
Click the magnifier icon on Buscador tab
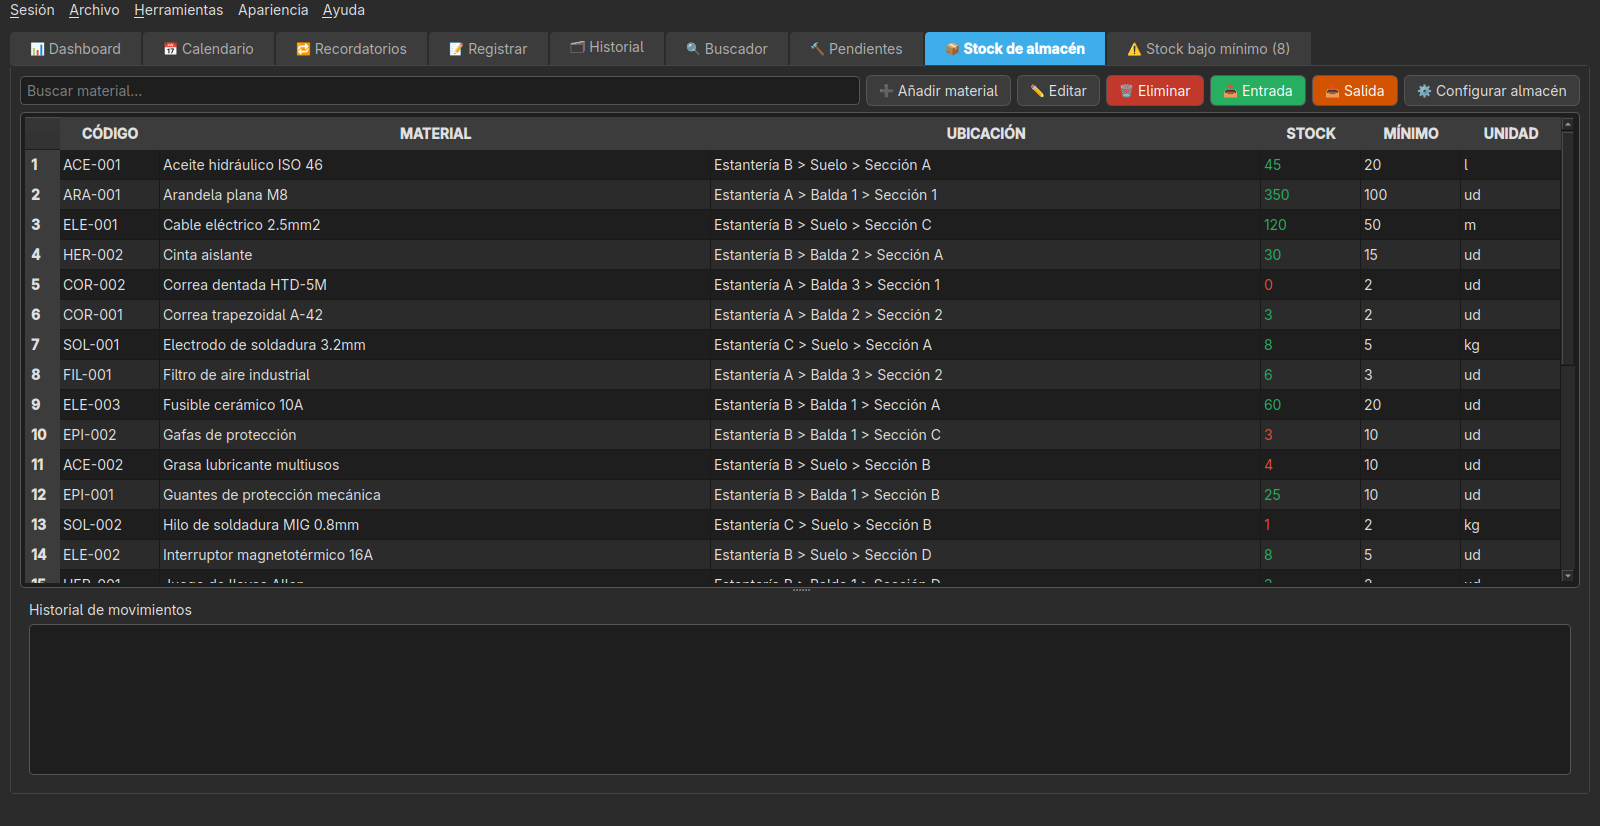click(693, 49)
